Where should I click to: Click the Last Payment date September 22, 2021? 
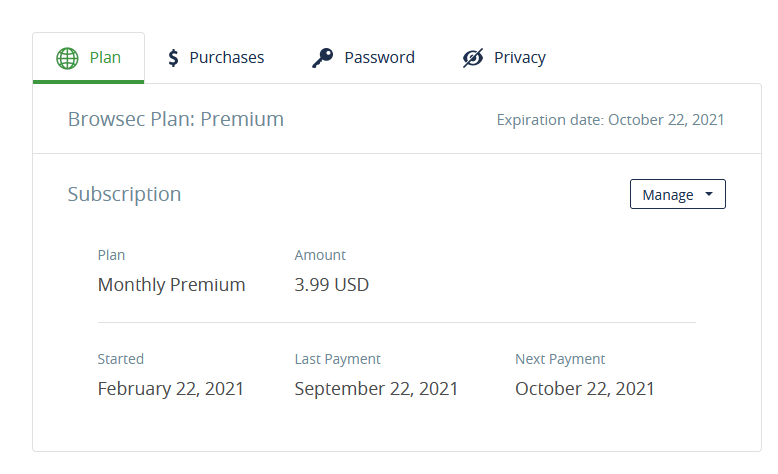tap(376, 389)
